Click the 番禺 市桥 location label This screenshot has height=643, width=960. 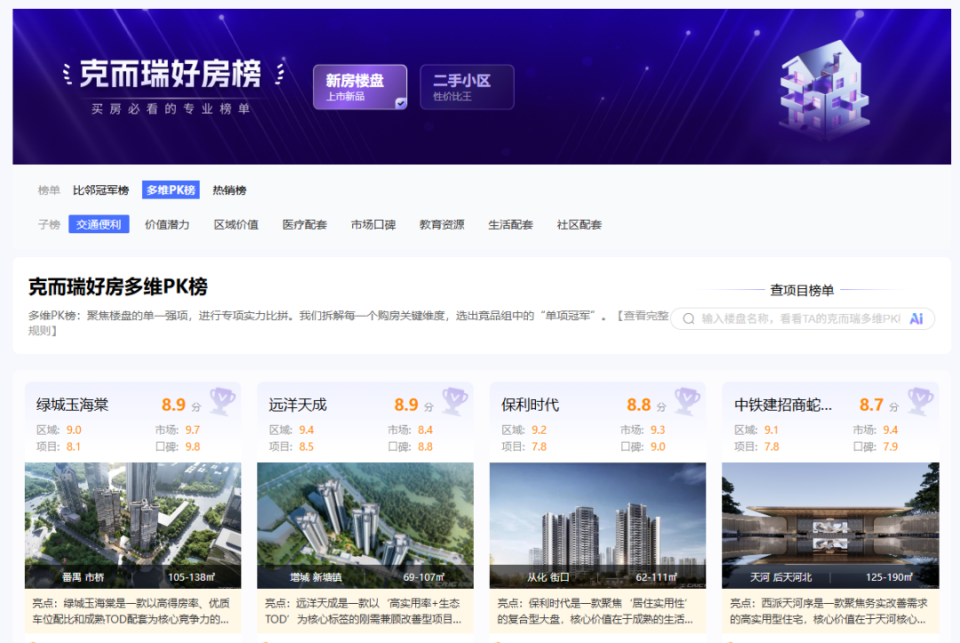(x=83, y=577)
